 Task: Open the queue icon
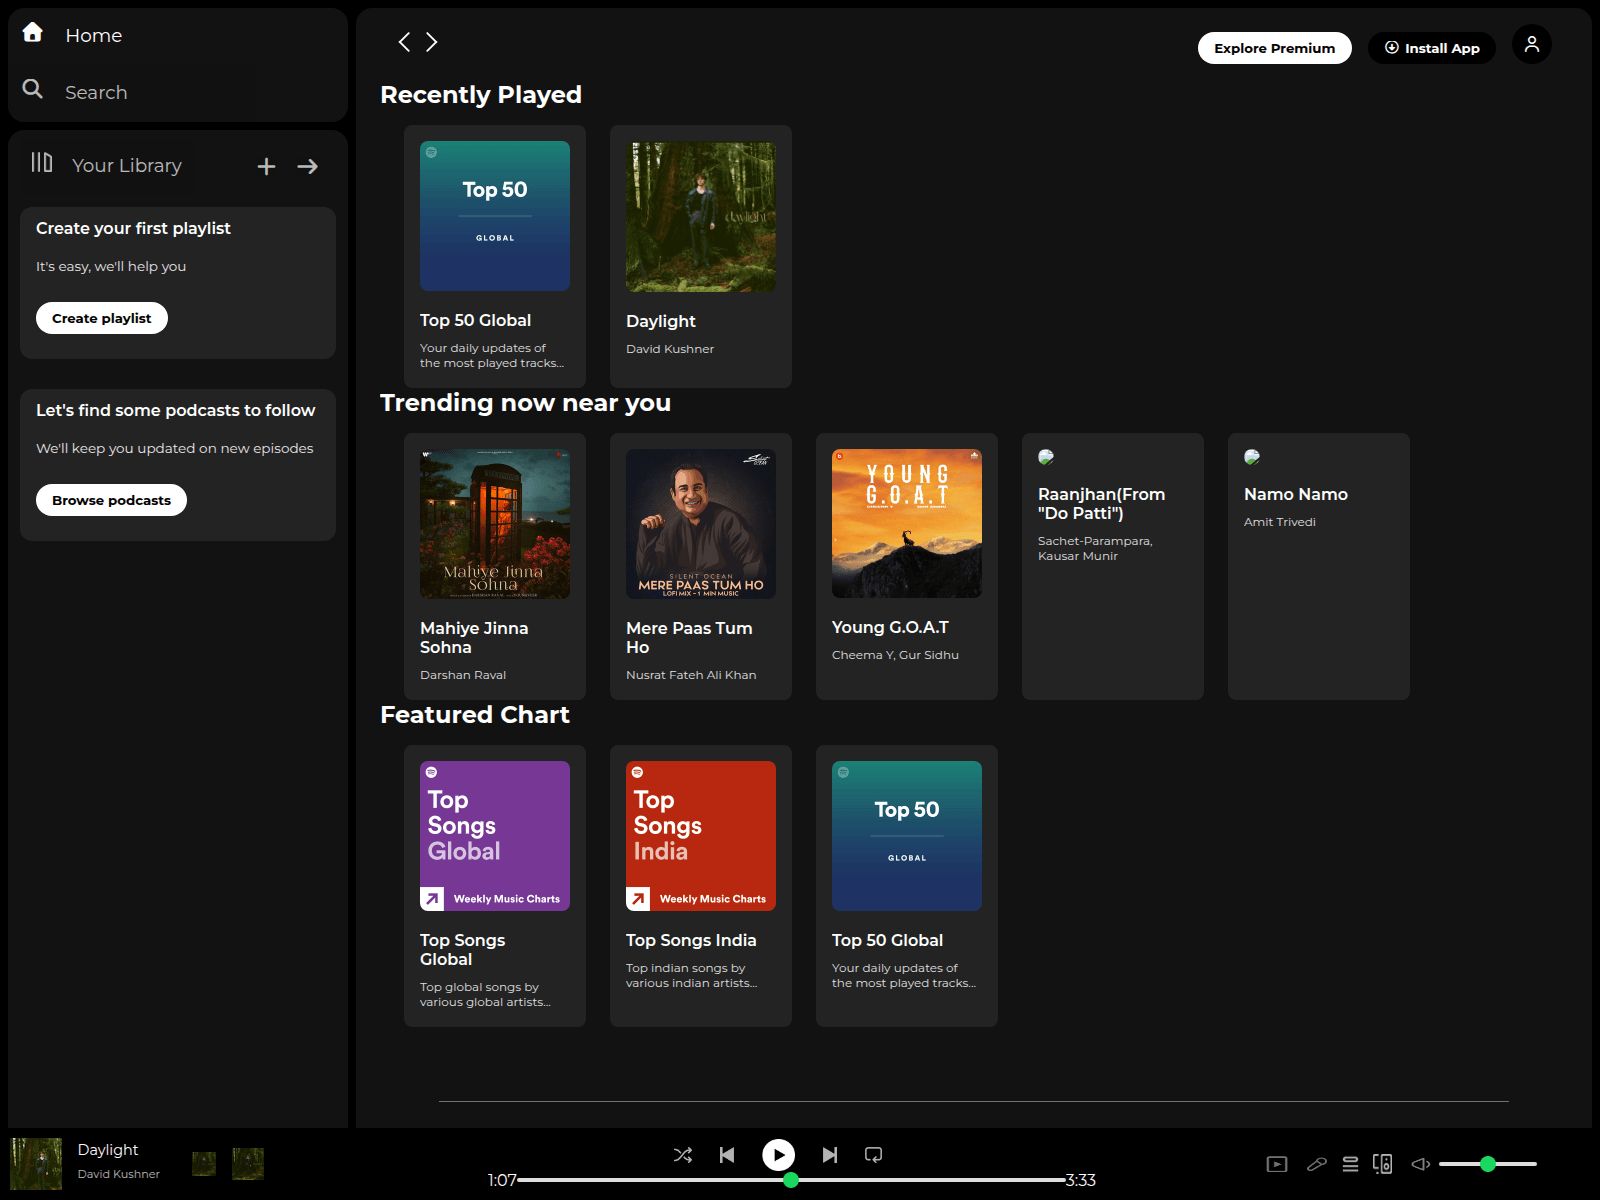coord(1350,1164)
